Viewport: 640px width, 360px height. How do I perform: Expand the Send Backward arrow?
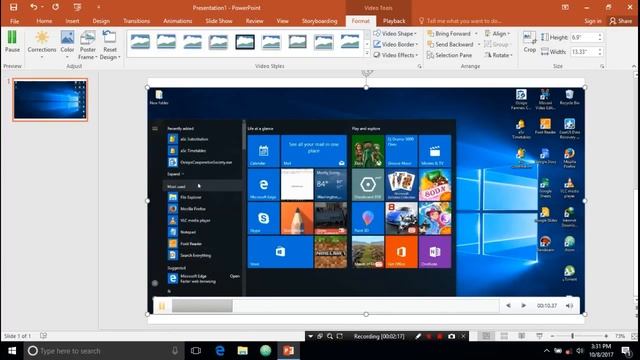(479, 44)
